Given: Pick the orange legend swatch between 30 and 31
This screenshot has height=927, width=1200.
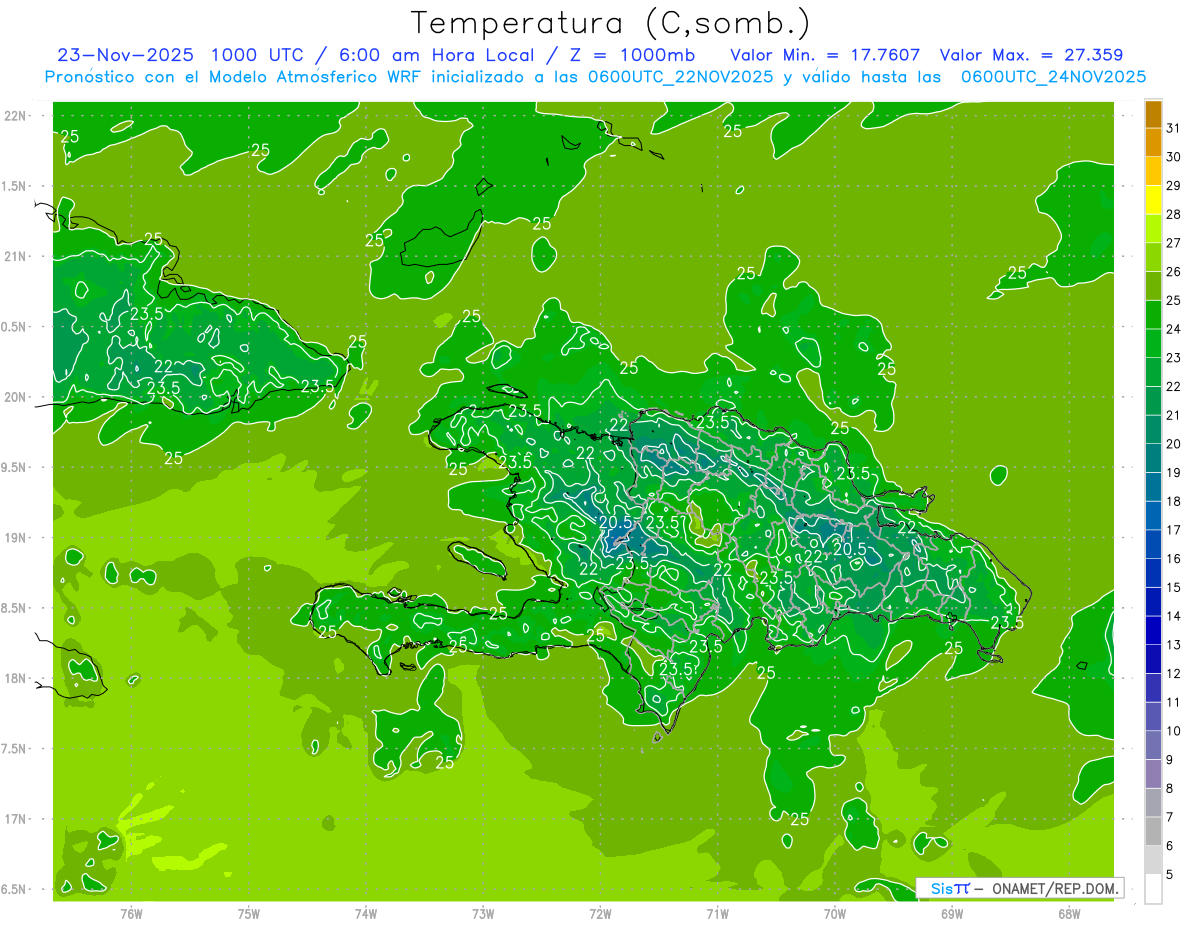Looking at the screenshot, I should point(1153,143).
